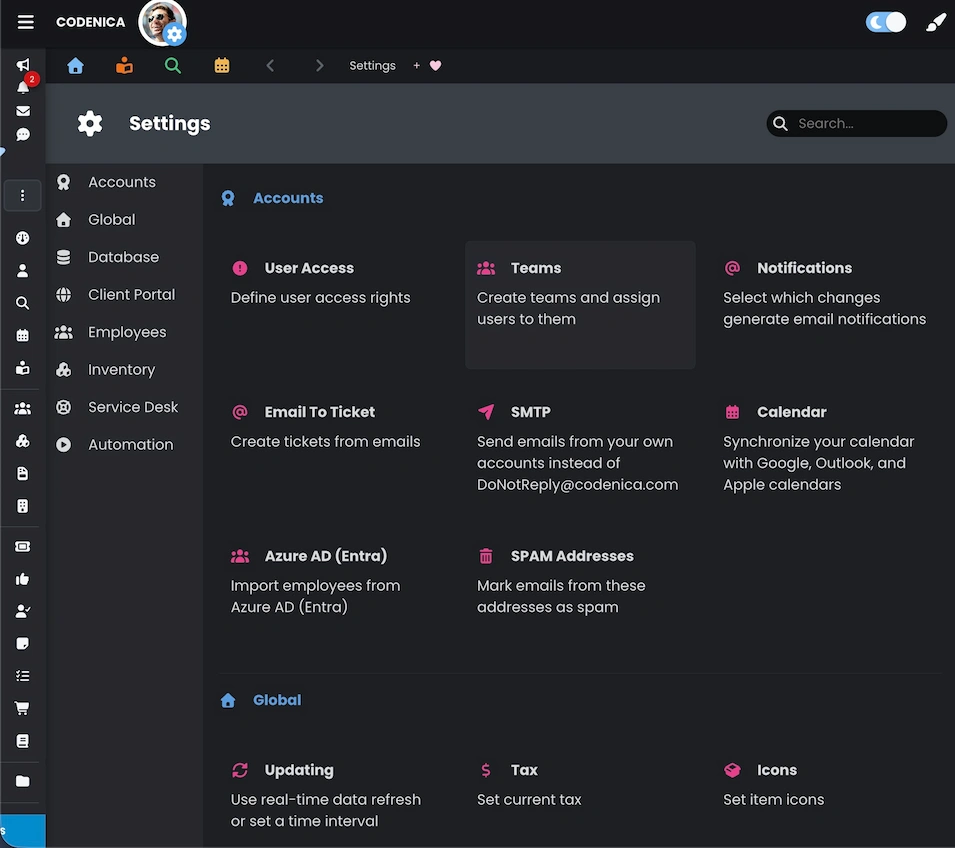
Task: Open the chat bubble icon in sidebar
Action: click(x=22, y=135)
